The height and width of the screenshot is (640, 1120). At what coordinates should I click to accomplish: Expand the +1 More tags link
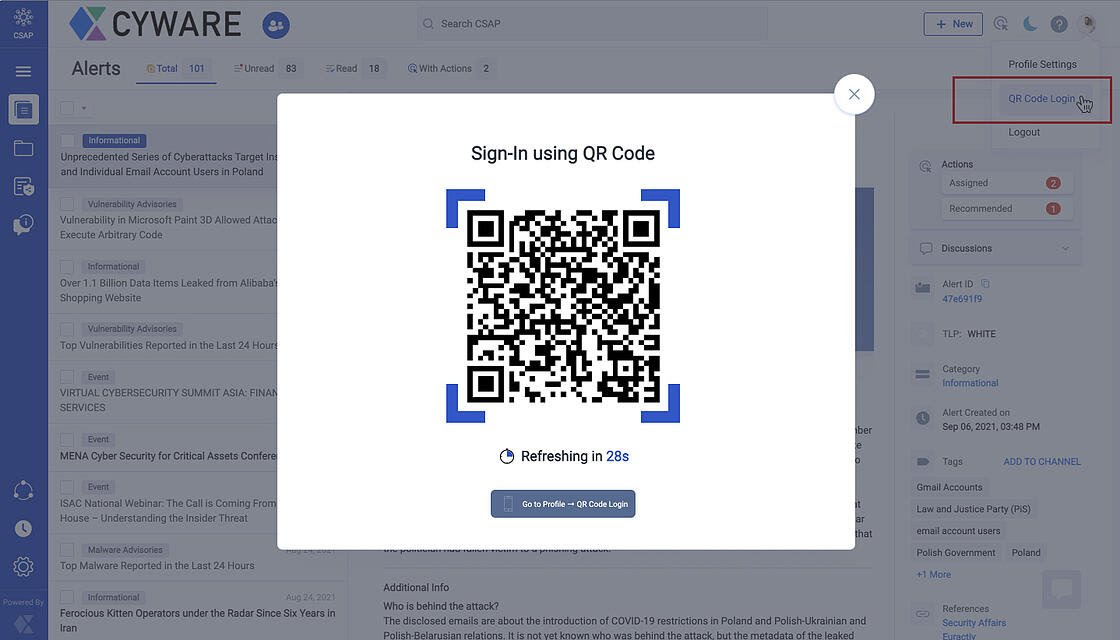[x=934, y=574]
